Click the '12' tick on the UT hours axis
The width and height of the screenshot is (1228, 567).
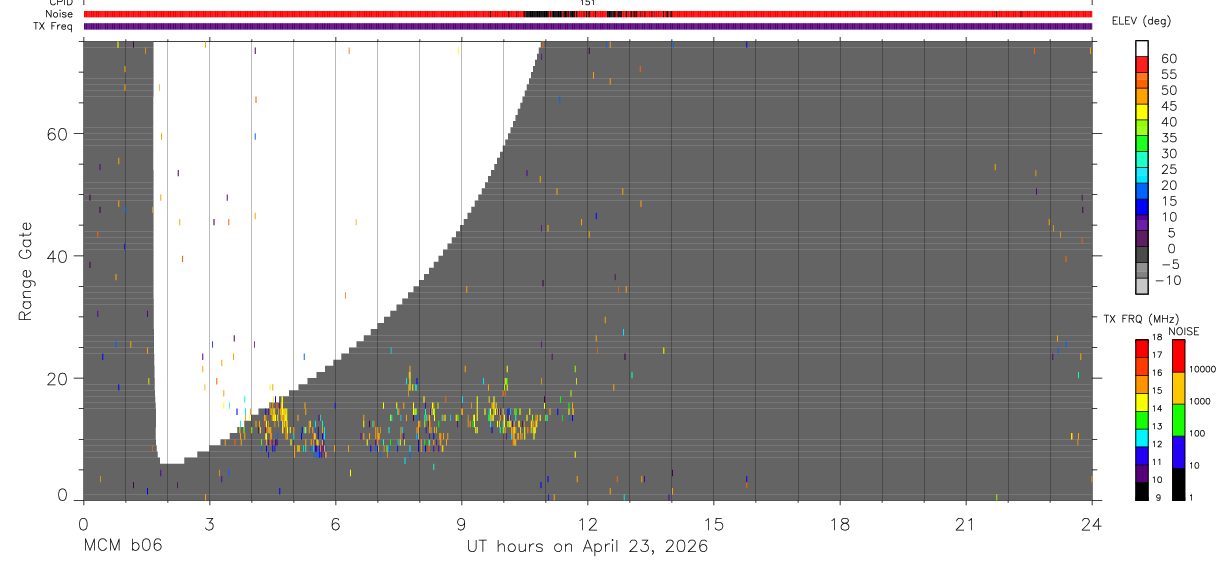click(587, 525)
